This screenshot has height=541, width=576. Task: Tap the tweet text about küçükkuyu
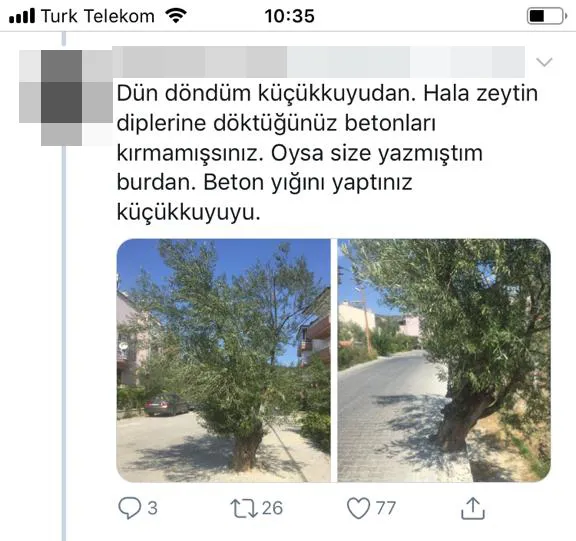pyautogui.click(x=327, y=152)
